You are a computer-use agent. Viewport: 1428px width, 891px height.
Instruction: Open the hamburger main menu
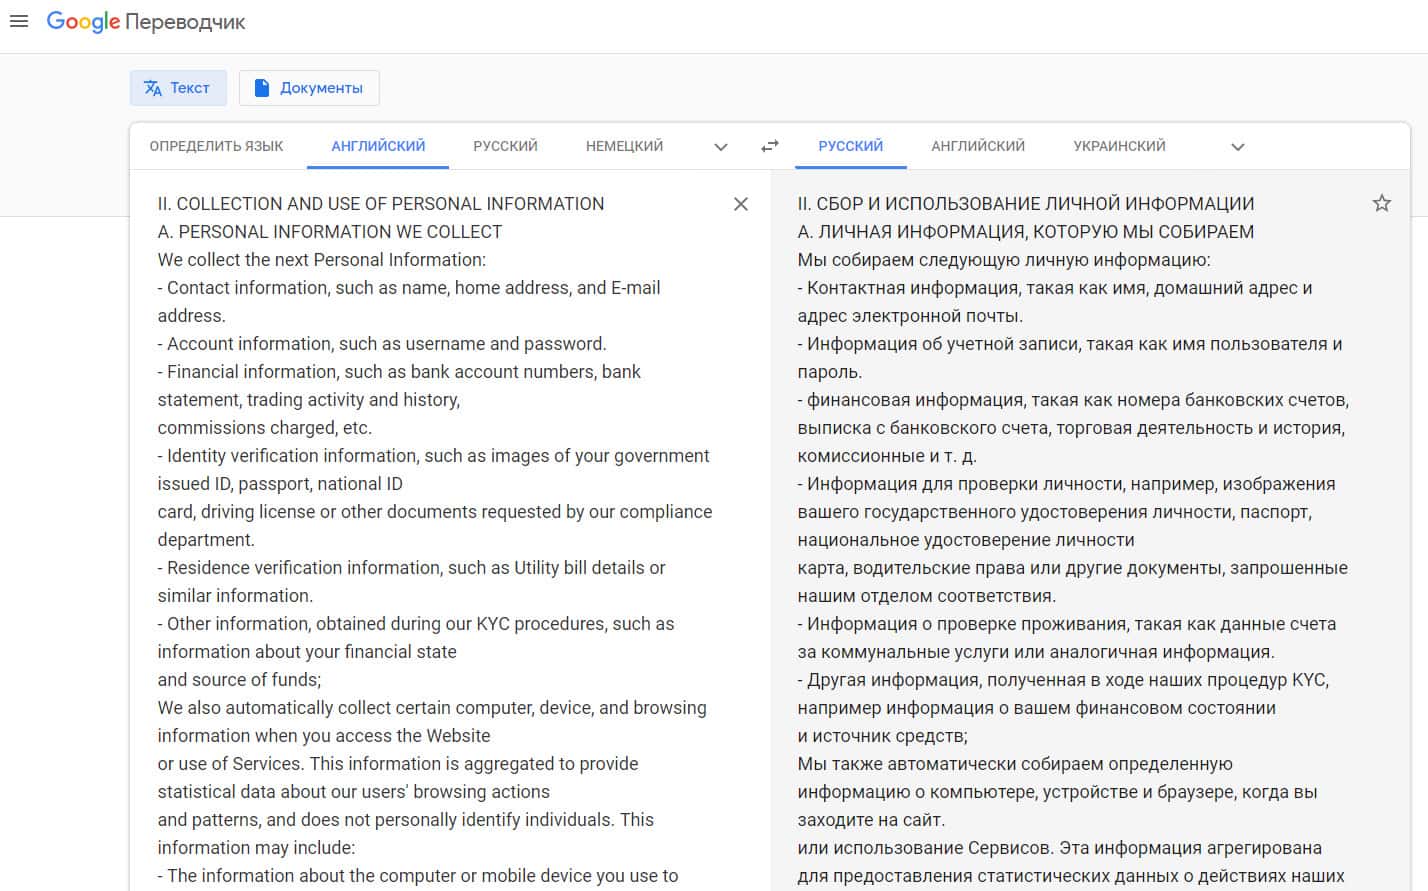click(x=19, y=21)
